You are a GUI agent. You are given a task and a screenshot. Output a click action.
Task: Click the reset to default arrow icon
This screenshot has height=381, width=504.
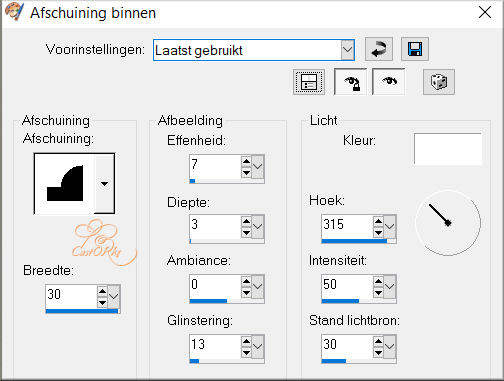tap(379, 49)
